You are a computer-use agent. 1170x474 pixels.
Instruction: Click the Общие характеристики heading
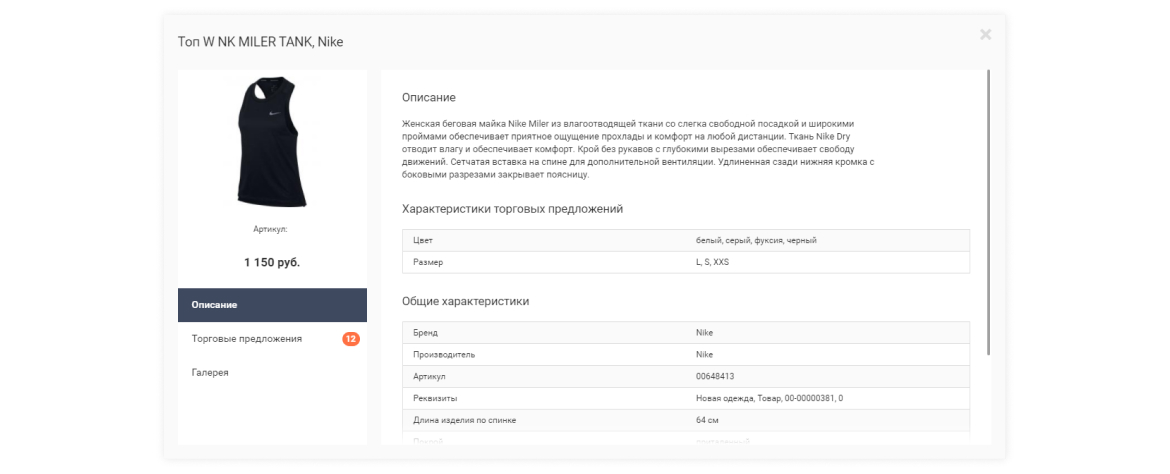pyautogui.click(x=466, y=302)
